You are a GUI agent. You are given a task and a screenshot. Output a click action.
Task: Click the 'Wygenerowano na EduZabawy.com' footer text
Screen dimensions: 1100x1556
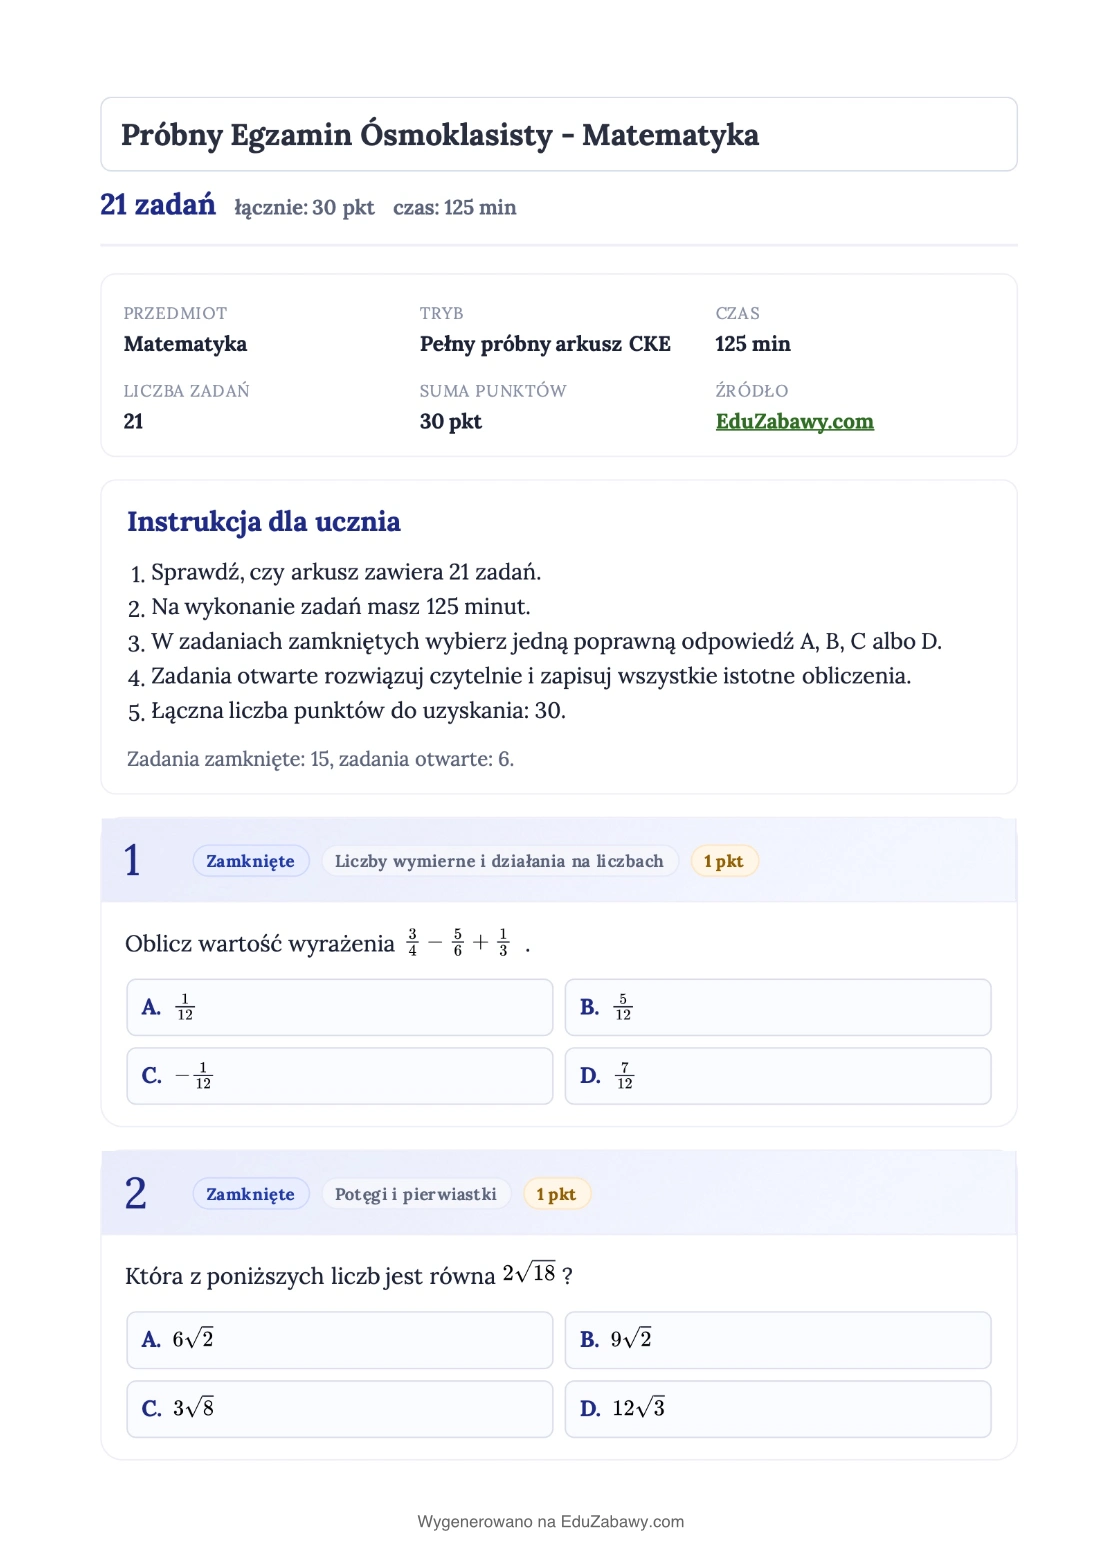coord(550,1522)
